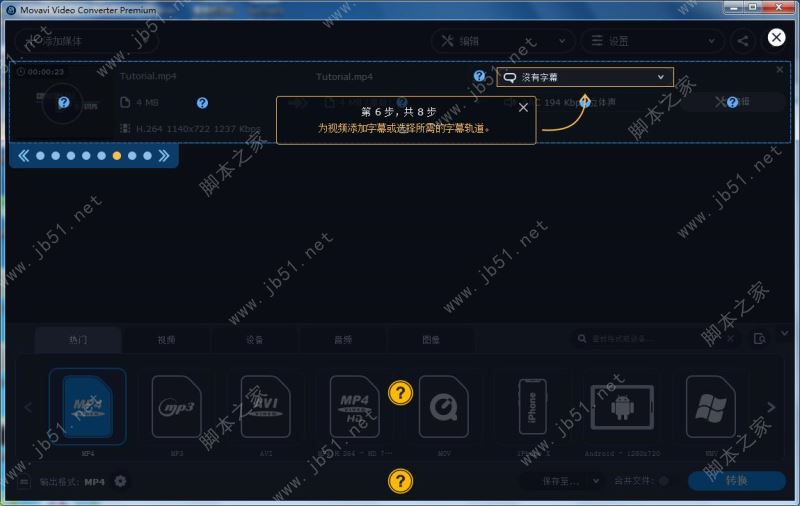Go to the previous tutorial step
Viewport: 800px width, 506px height.
pos(23,156)
